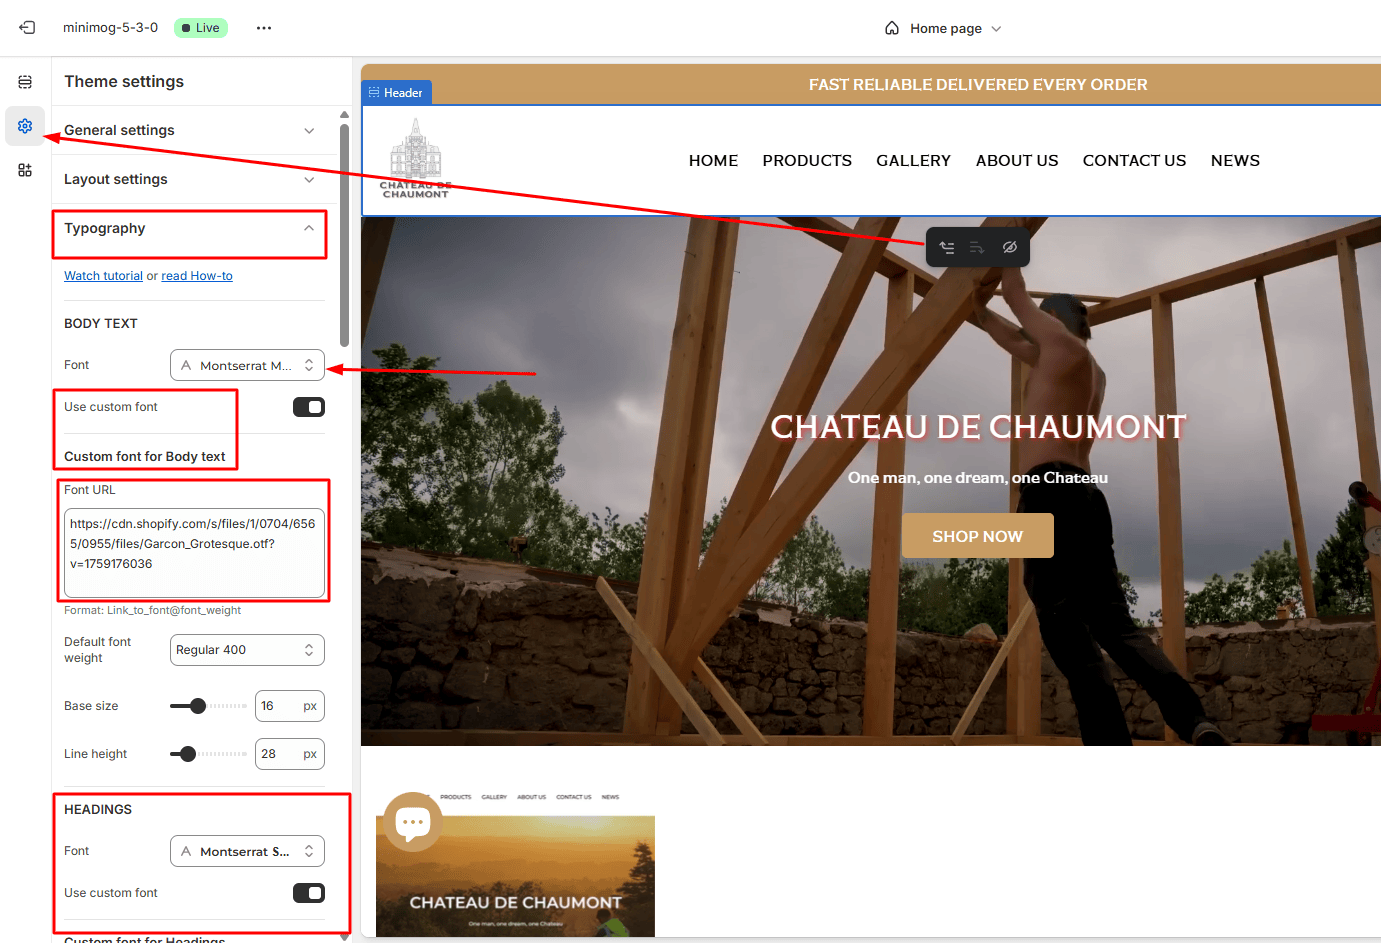Click the Live status badge
Image resolution: width=1381 pixels, height=943 pixels.
[x=201, y=28]
